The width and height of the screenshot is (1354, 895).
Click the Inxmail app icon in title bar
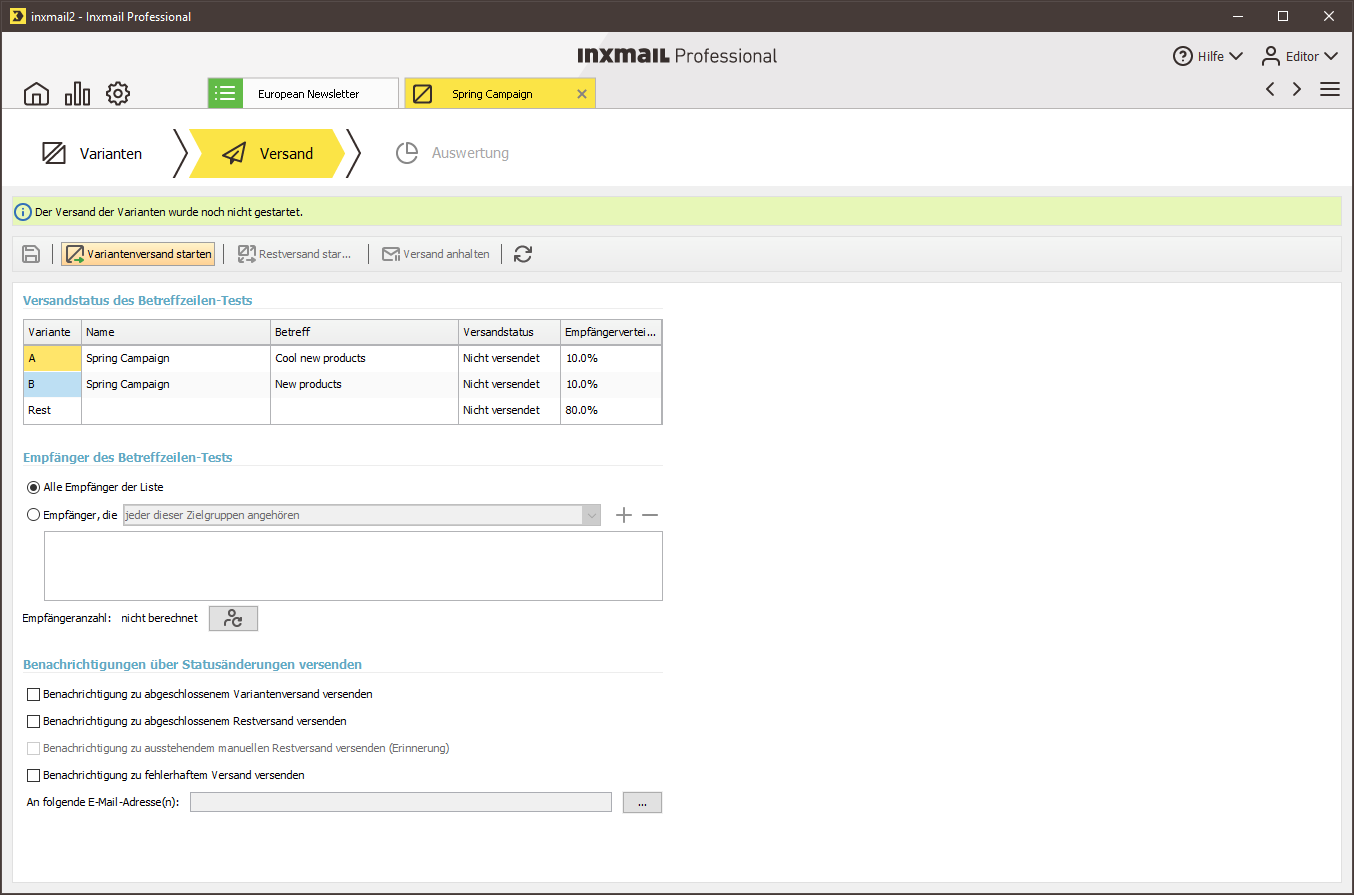pyautogui.click(x=16, y=16)
